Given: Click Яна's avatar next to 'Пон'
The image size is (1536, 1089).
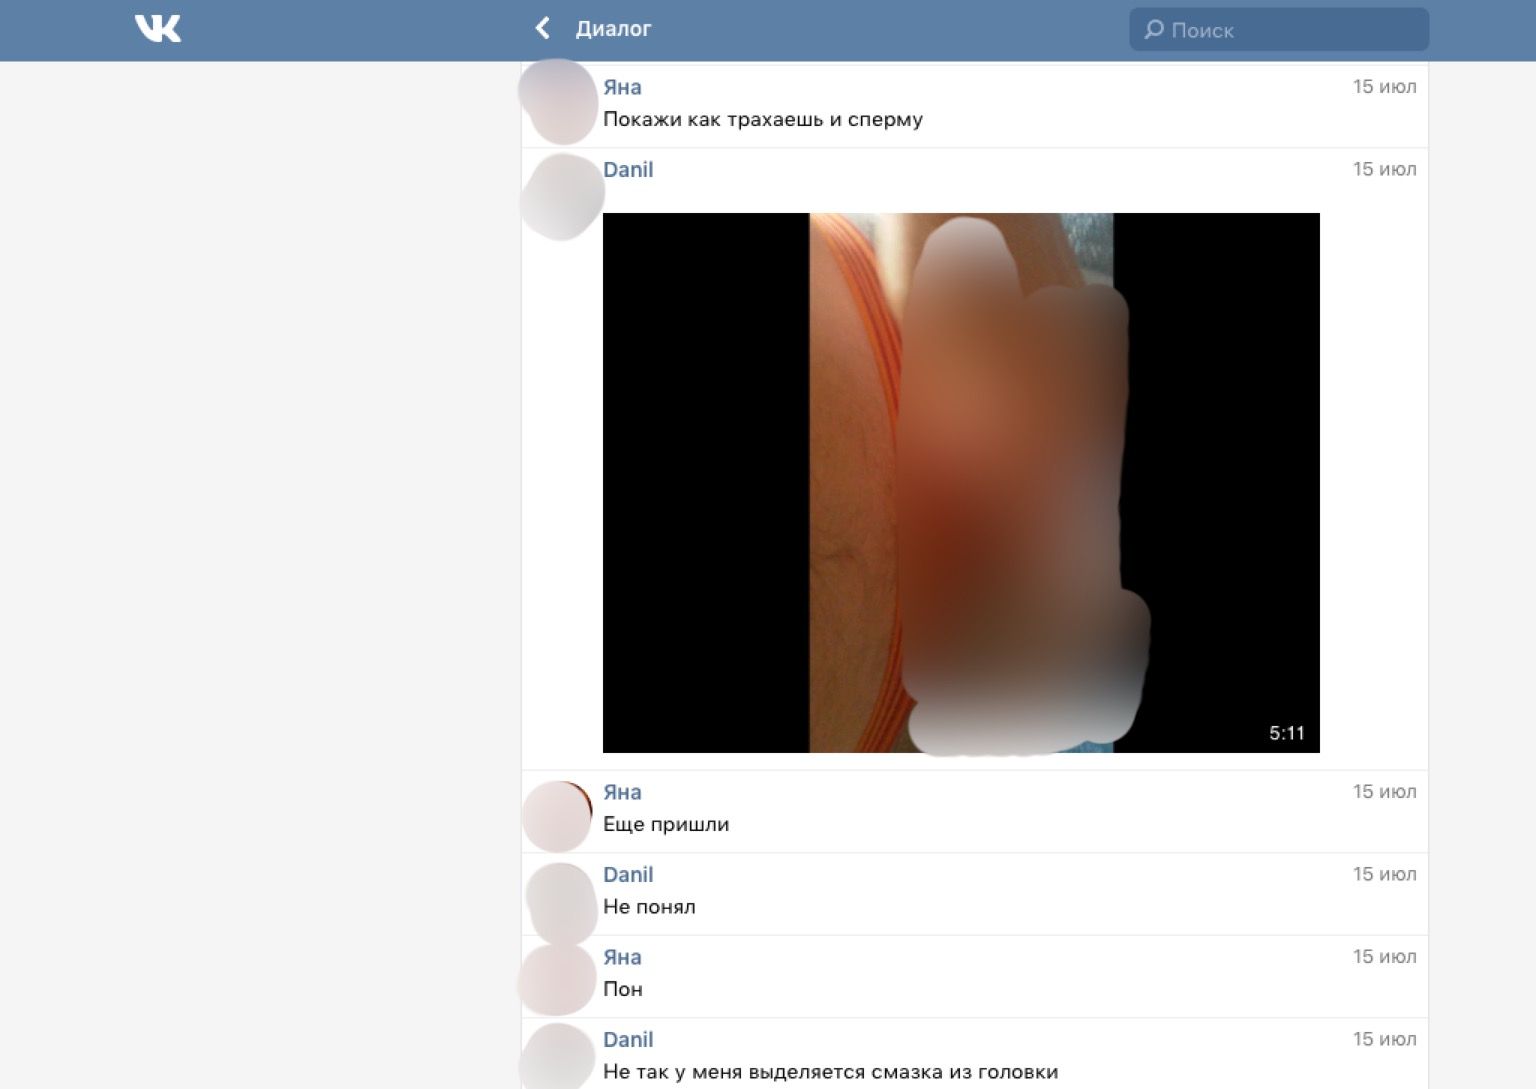Looking at the screenshot, I should (558, 980).
